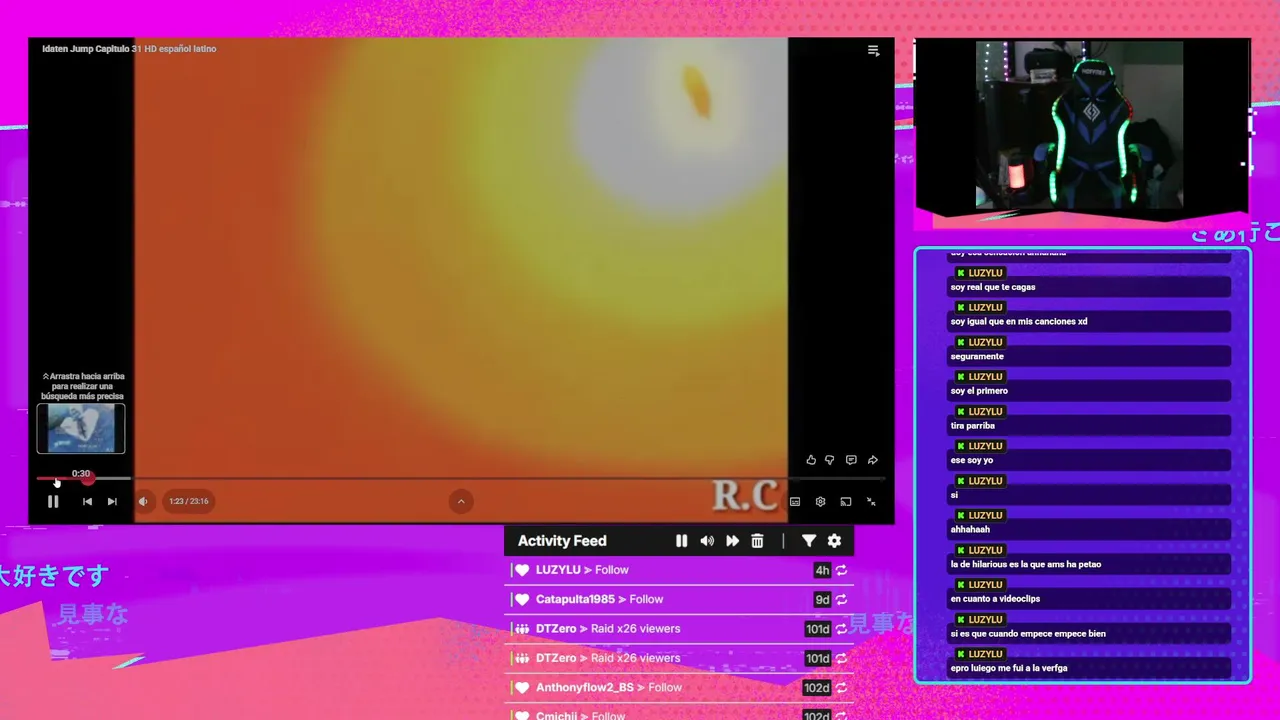Screen dimensions: 1280x720
Task: Click heart icon beside Catapulta1985 follow
Action: 522,599
